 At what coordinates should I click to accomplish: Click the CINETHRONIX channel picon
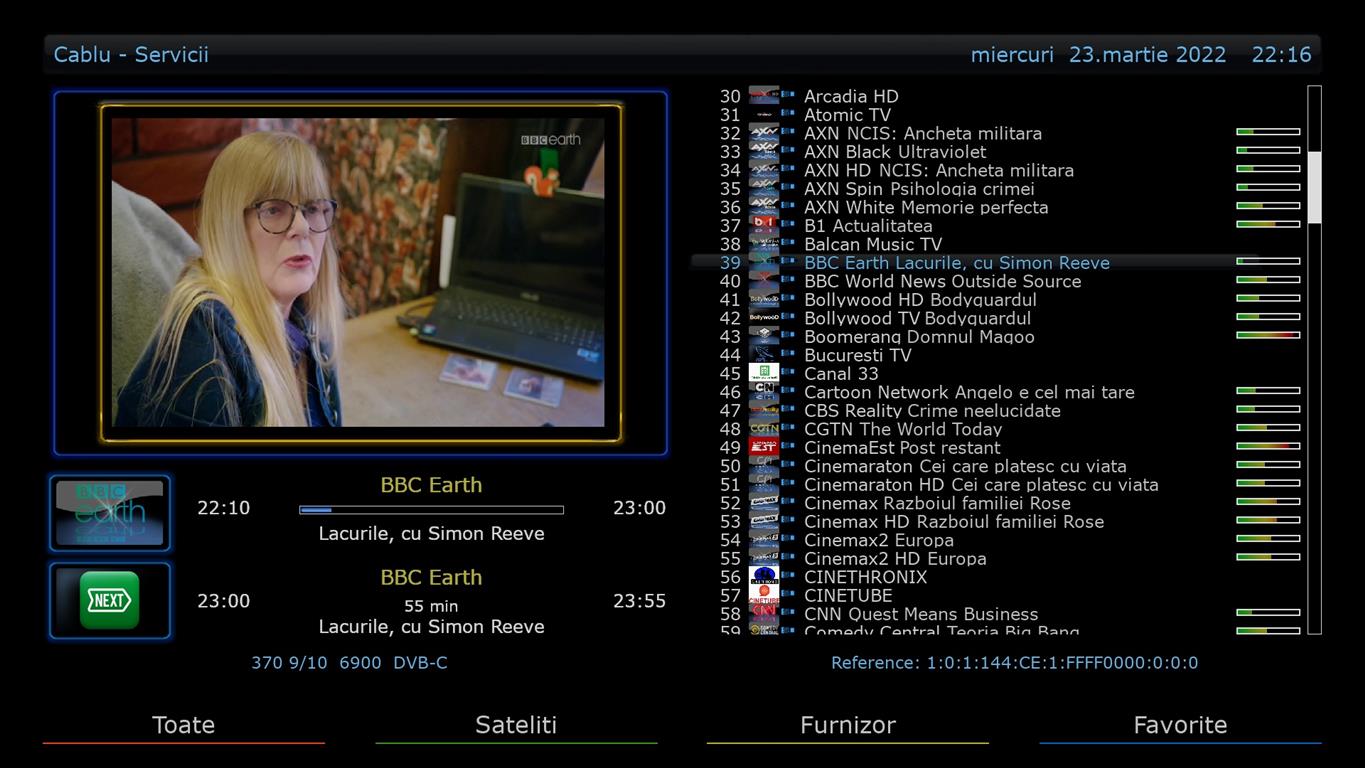(764, 577)
